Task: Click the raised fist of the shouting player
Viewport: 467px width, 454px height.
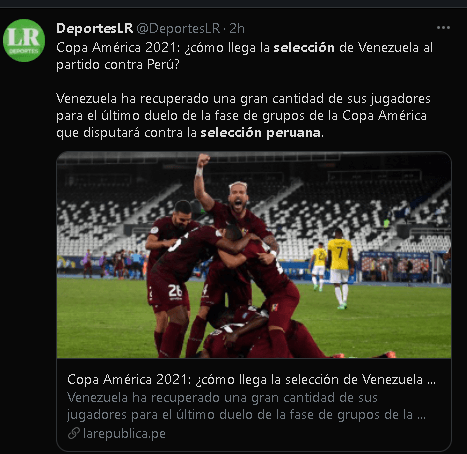Action: [203, 160]
